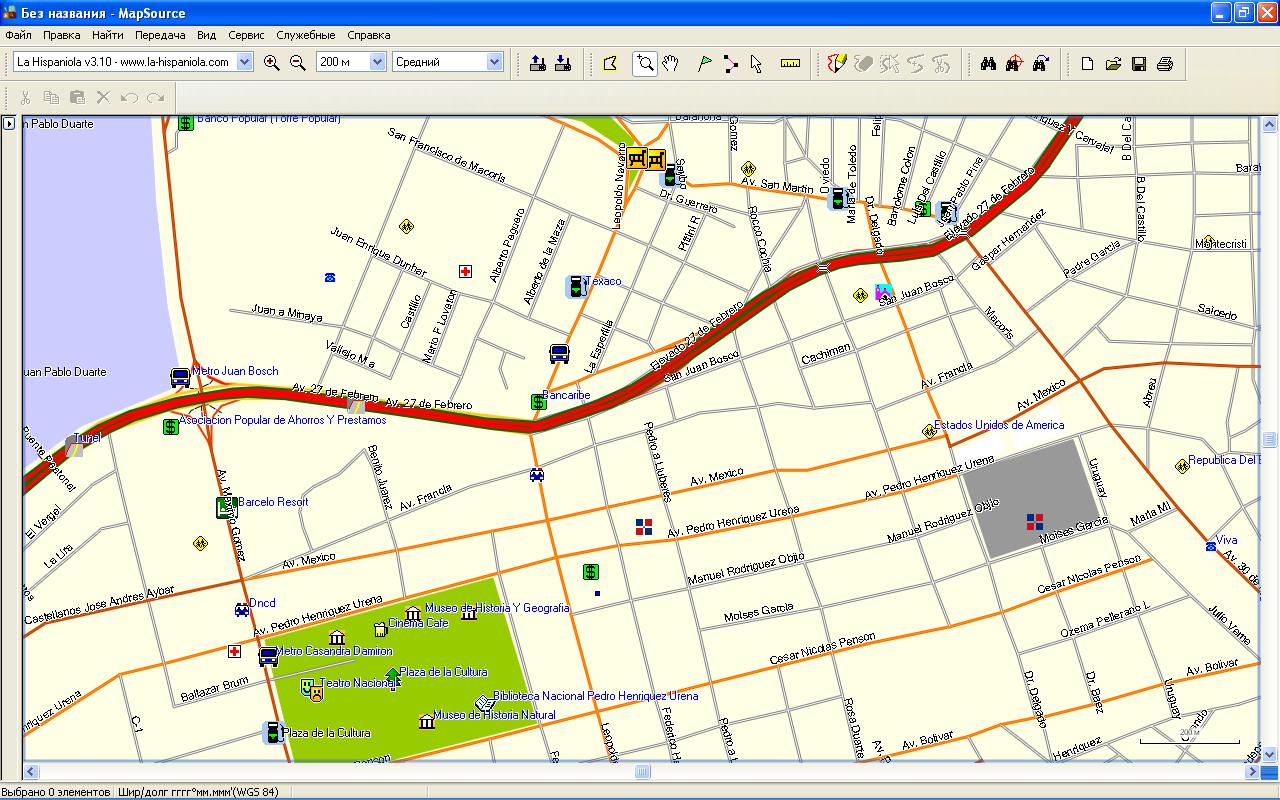1280x800 pixels.
Task: Select the Zoom tool in toolbar
Action: tap(645, 64)
